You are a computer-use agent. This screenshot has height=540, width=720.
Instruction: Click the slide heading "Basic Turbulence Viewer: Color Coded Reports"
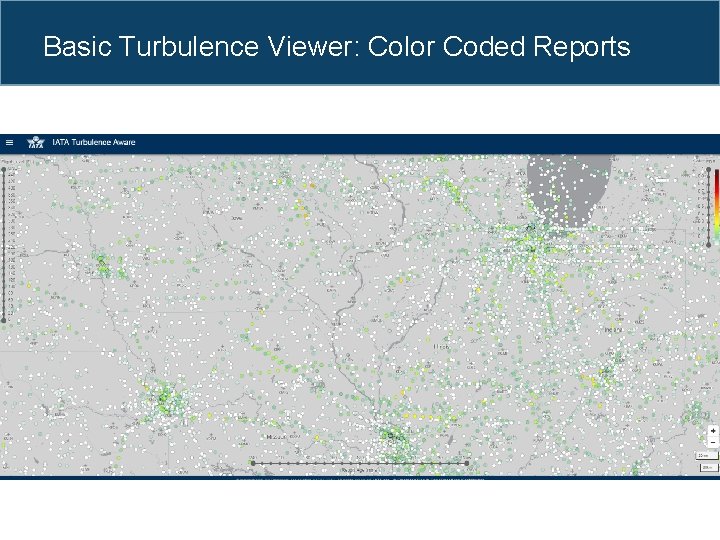[x=337, y=46]
